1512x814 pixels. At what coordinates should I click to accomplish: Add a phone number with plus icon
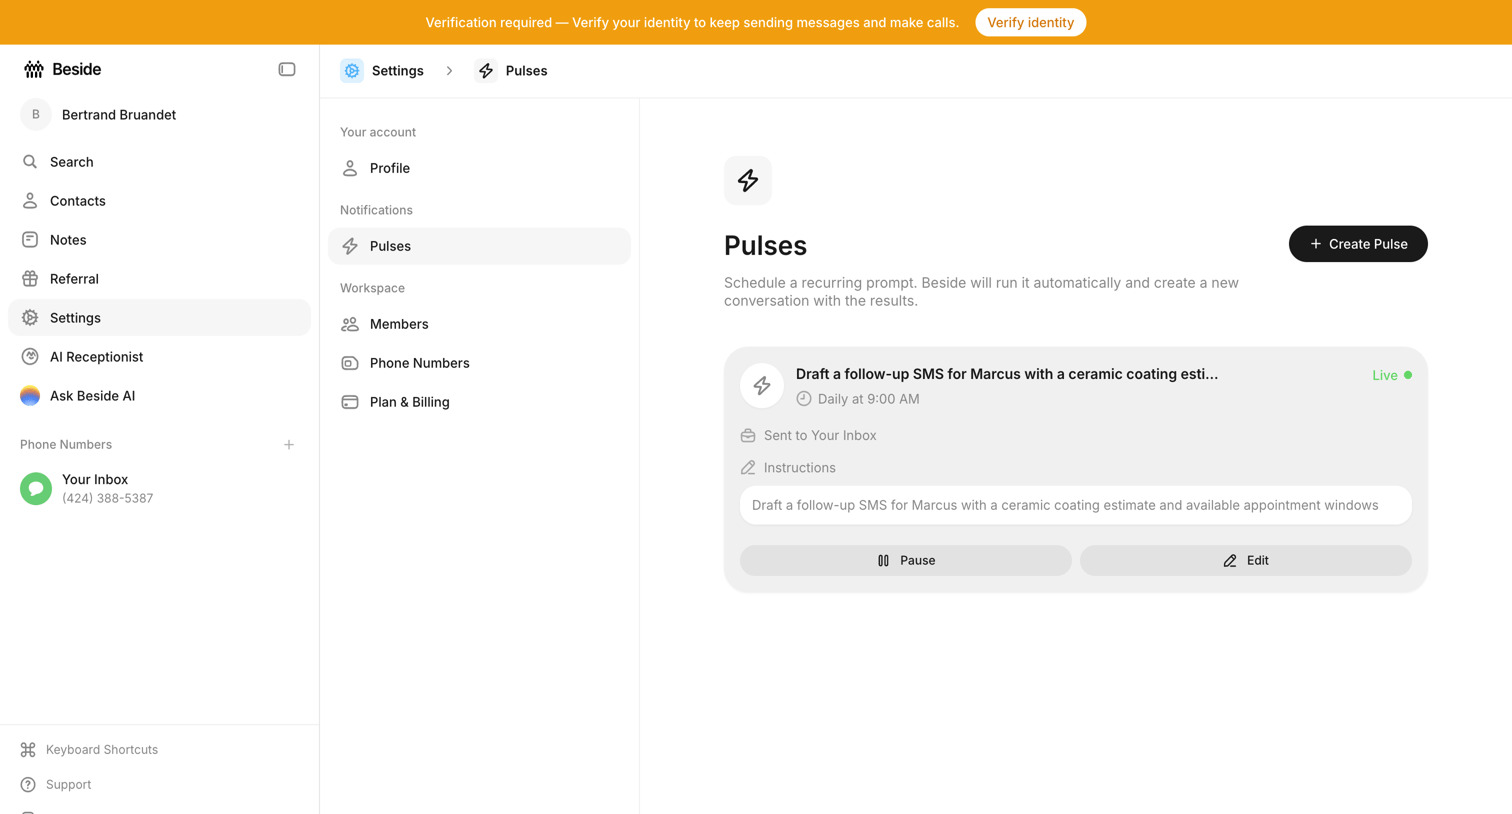coord(289,445)
